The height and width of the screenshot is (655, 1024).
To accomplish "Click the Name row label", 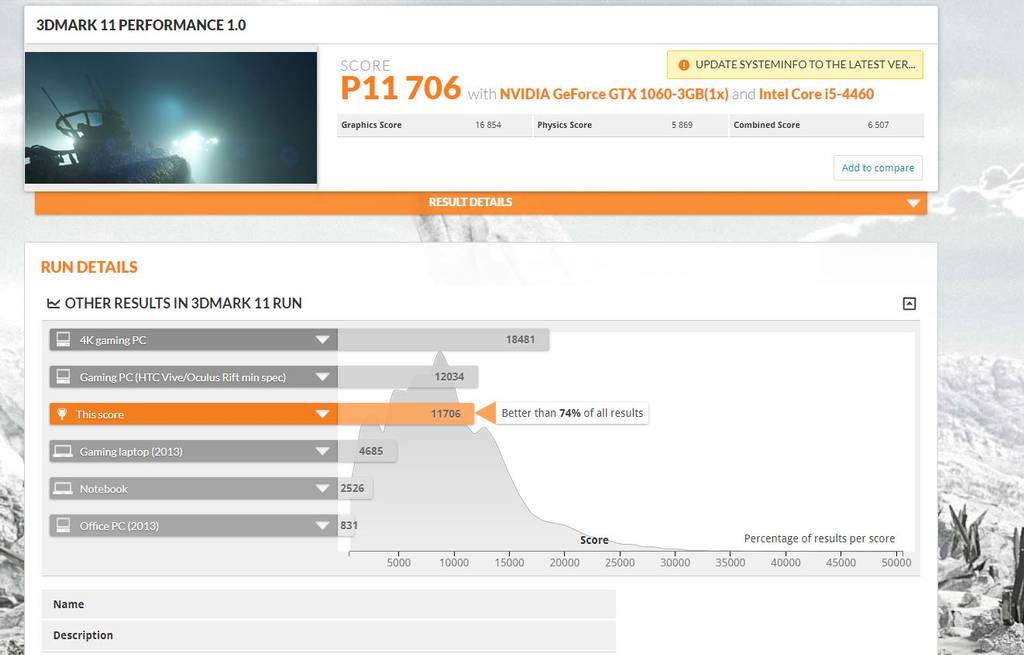I will pos(69,604).
